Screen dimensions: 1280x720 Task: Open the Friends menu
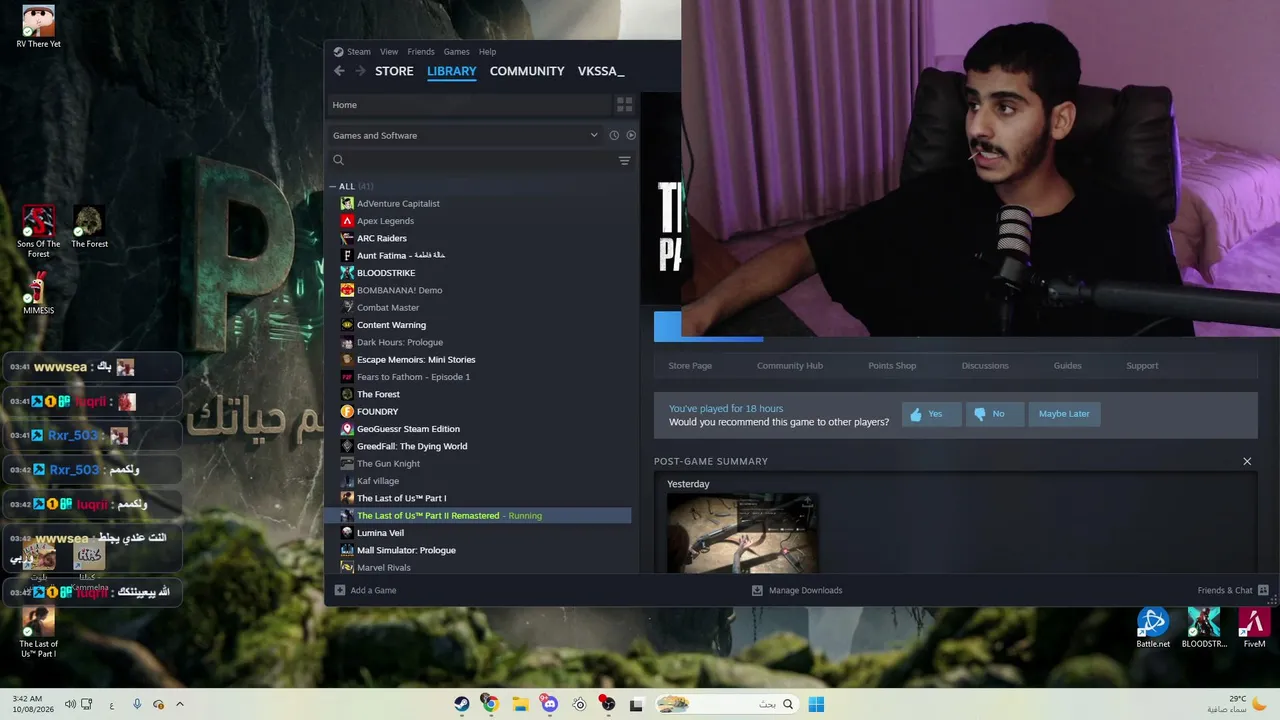point(421,52)
